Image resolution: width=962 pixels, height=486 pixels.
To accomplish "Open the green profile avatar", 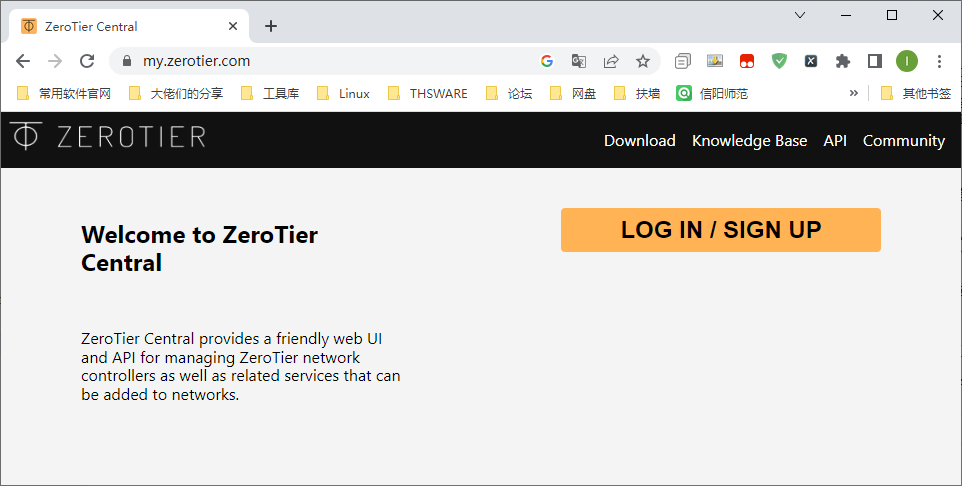I will click(907, 61).
